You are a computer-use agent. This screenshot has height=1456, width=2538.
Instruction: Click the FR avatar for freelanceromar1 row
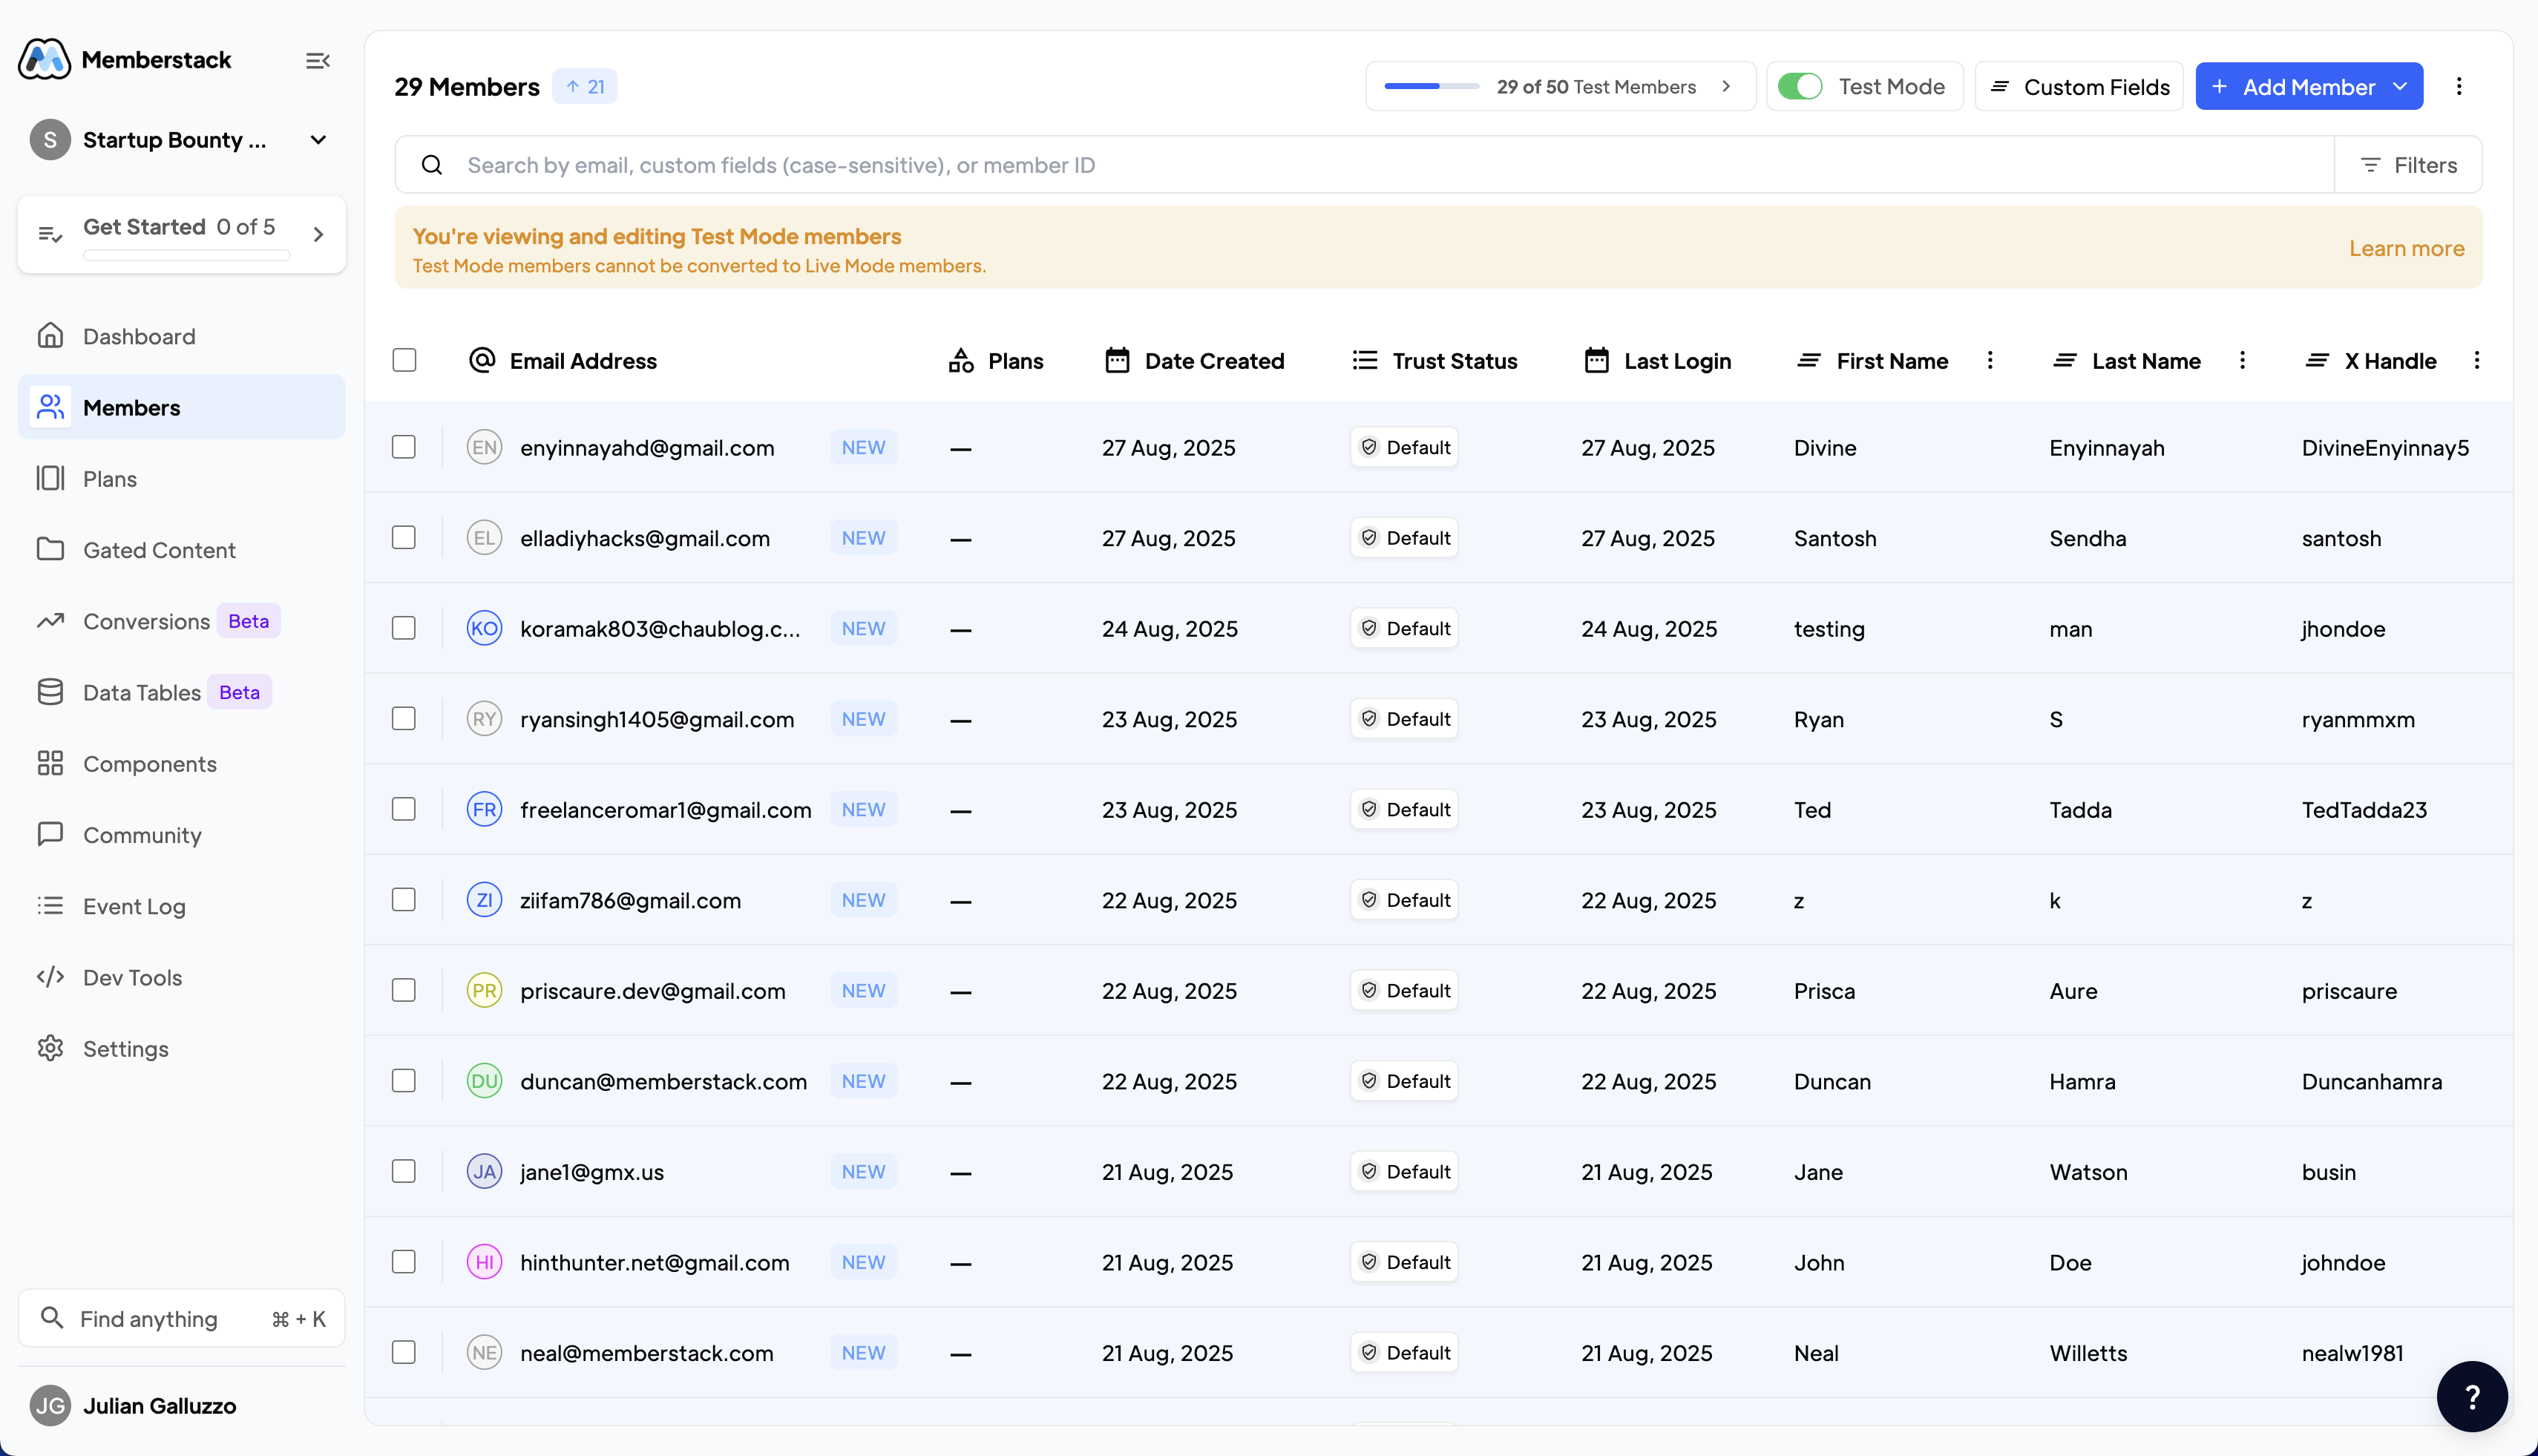pos(485,810)
